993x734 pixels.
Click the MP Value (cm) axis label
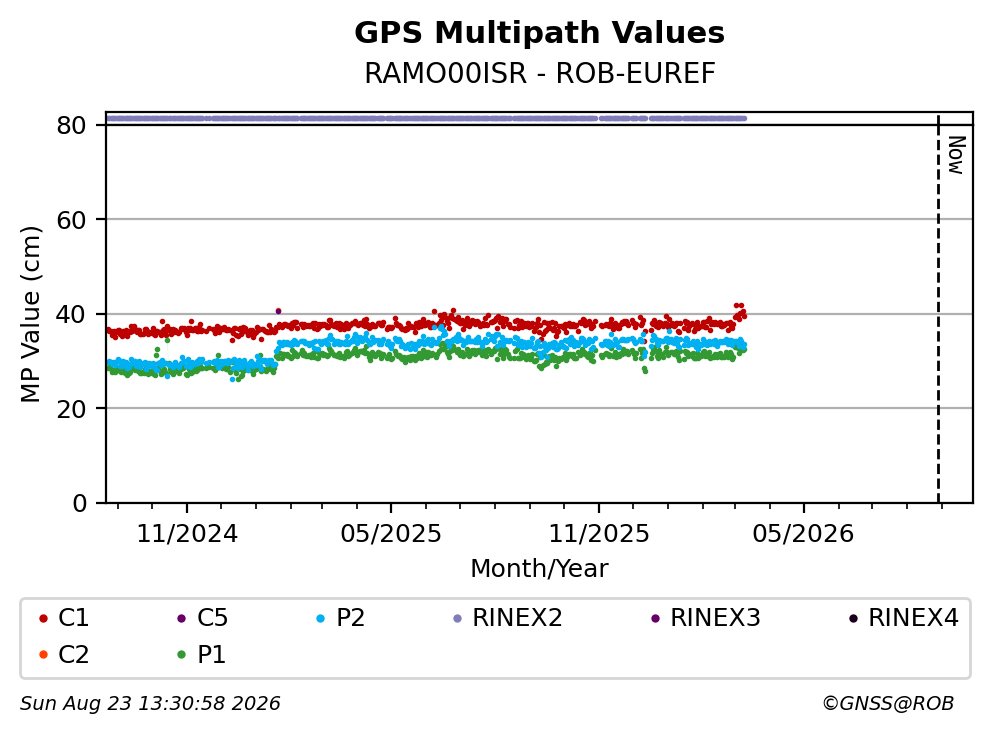point(30,314)
